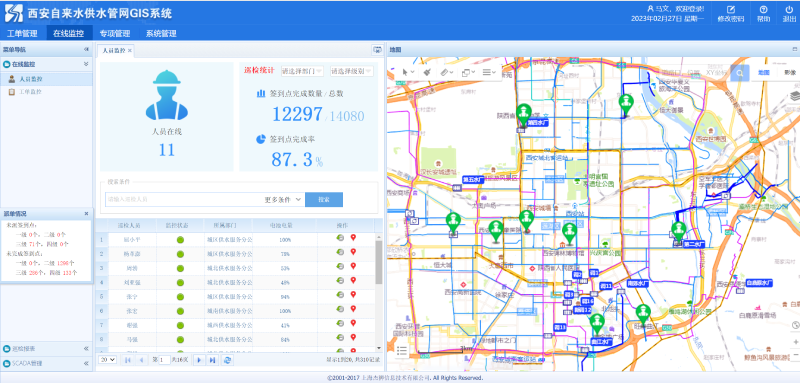Click the 第五水厂 map label
The width and height of the screenshot is (800, 383).
(472, 180)
